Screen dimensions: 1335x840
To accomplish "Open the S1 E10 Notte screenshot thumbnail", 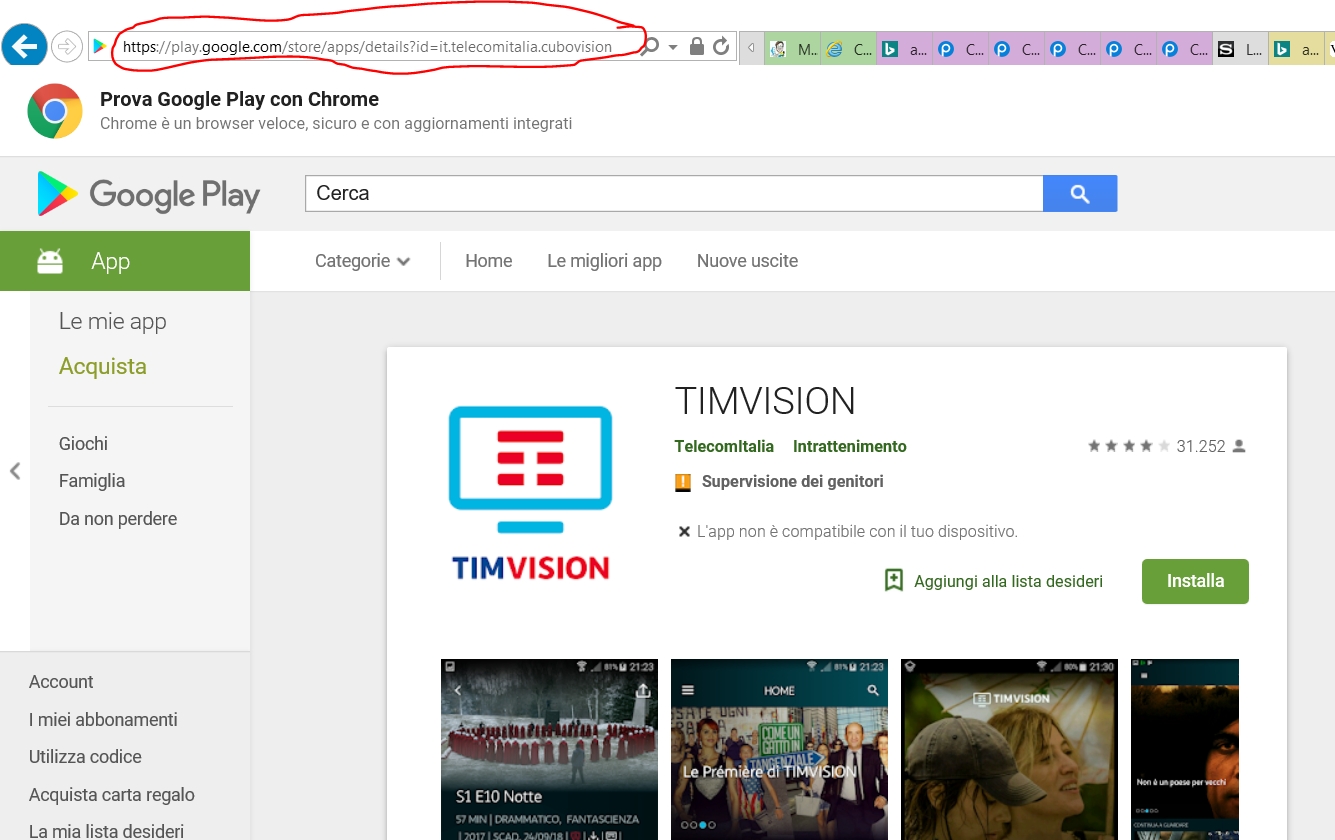I will [549, 749].
